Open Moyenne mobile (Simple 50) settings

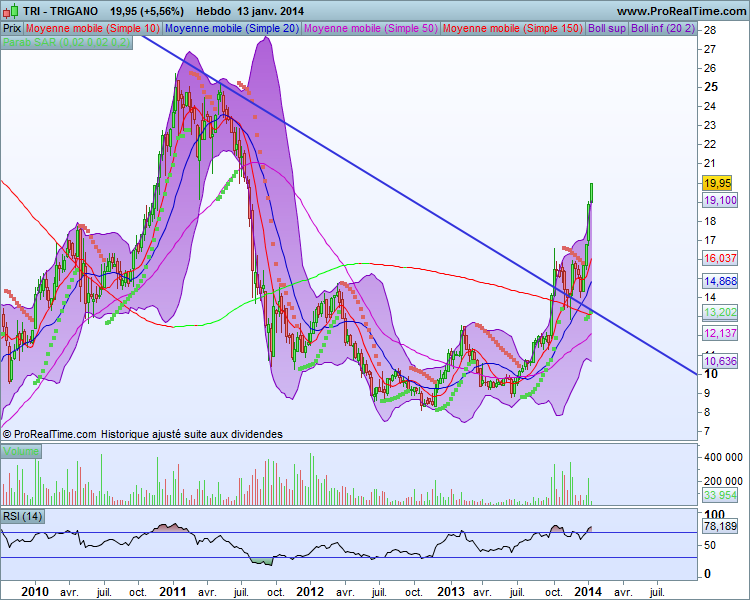(x=371, y=28)
